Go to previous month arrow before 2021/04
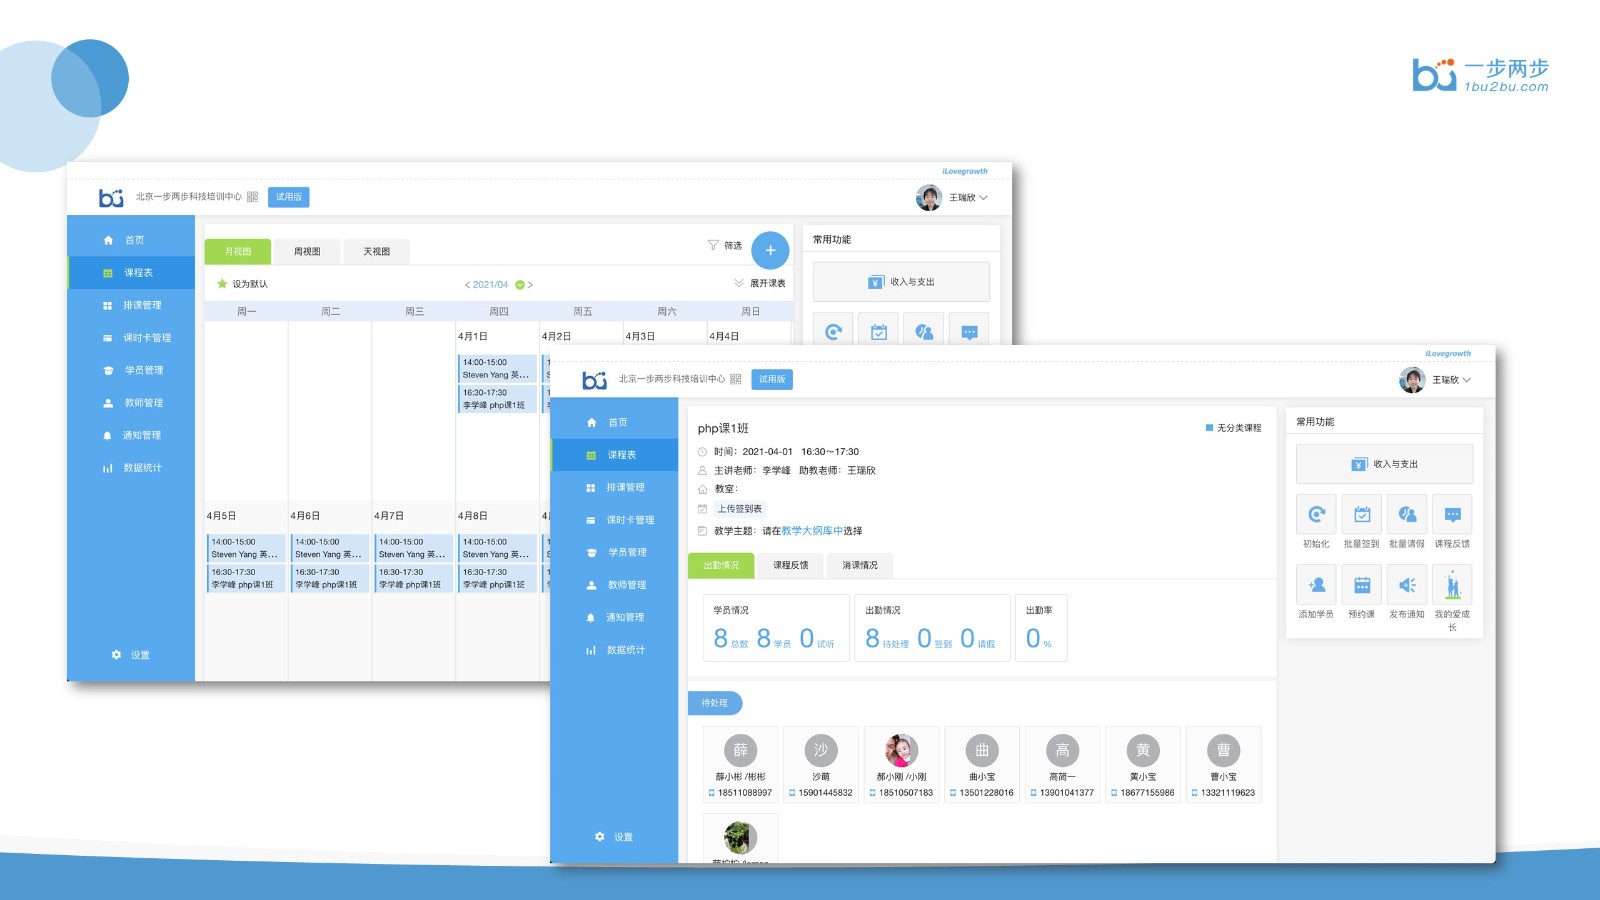The height and width of the screenshot is (900, 1600). point(467,285)
